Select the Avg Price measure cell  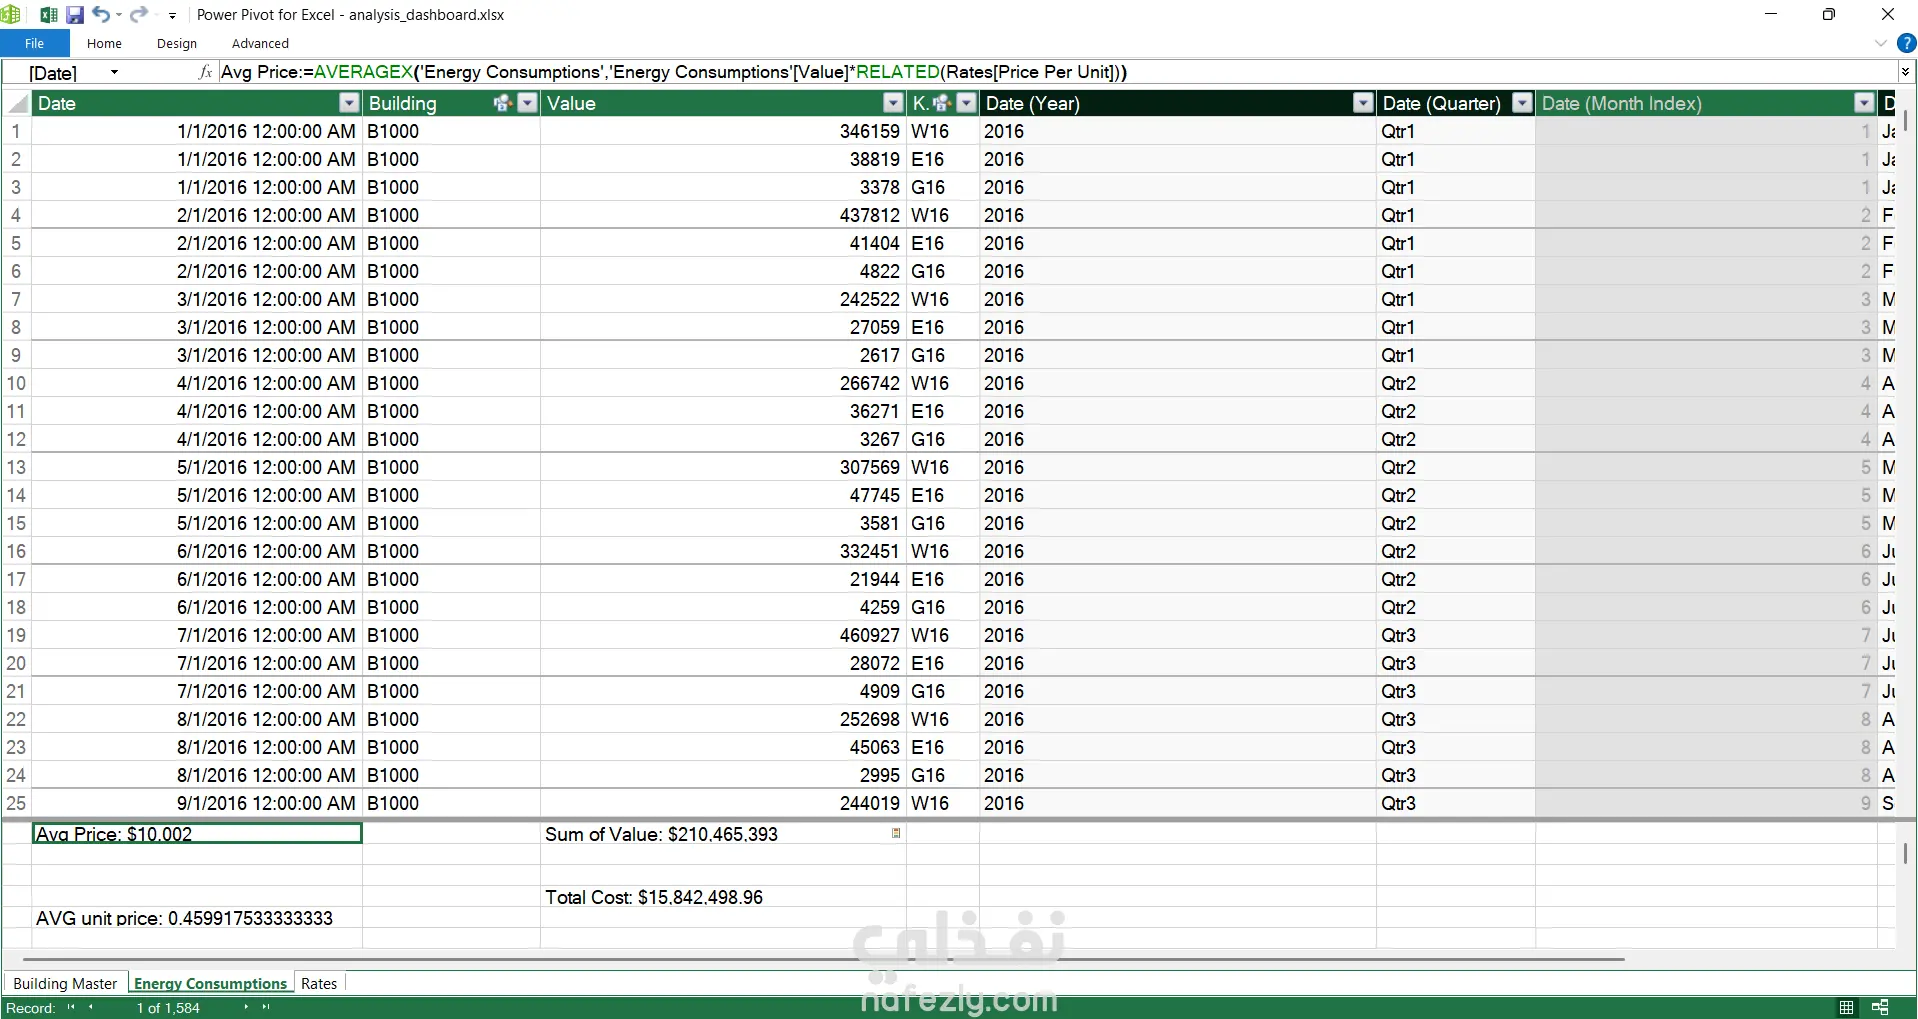(x=197, y=834)
